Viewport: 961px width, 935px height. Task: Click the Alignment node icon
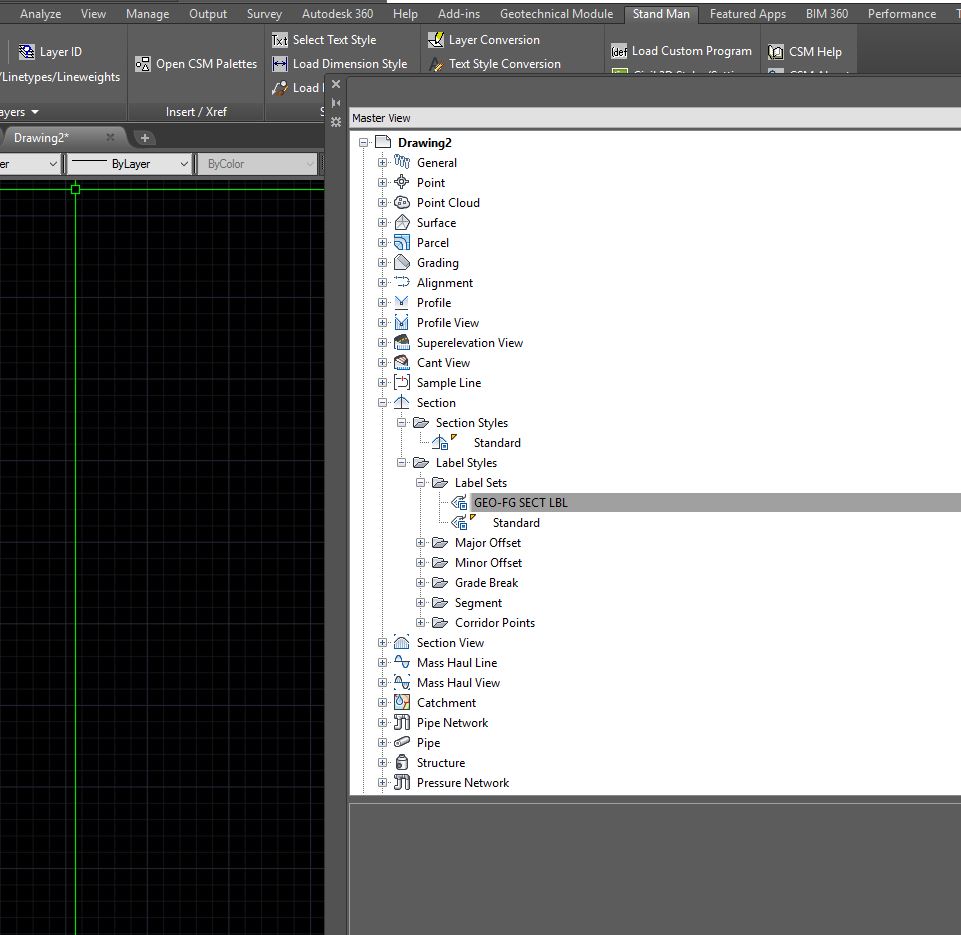(x=402, y=282)
